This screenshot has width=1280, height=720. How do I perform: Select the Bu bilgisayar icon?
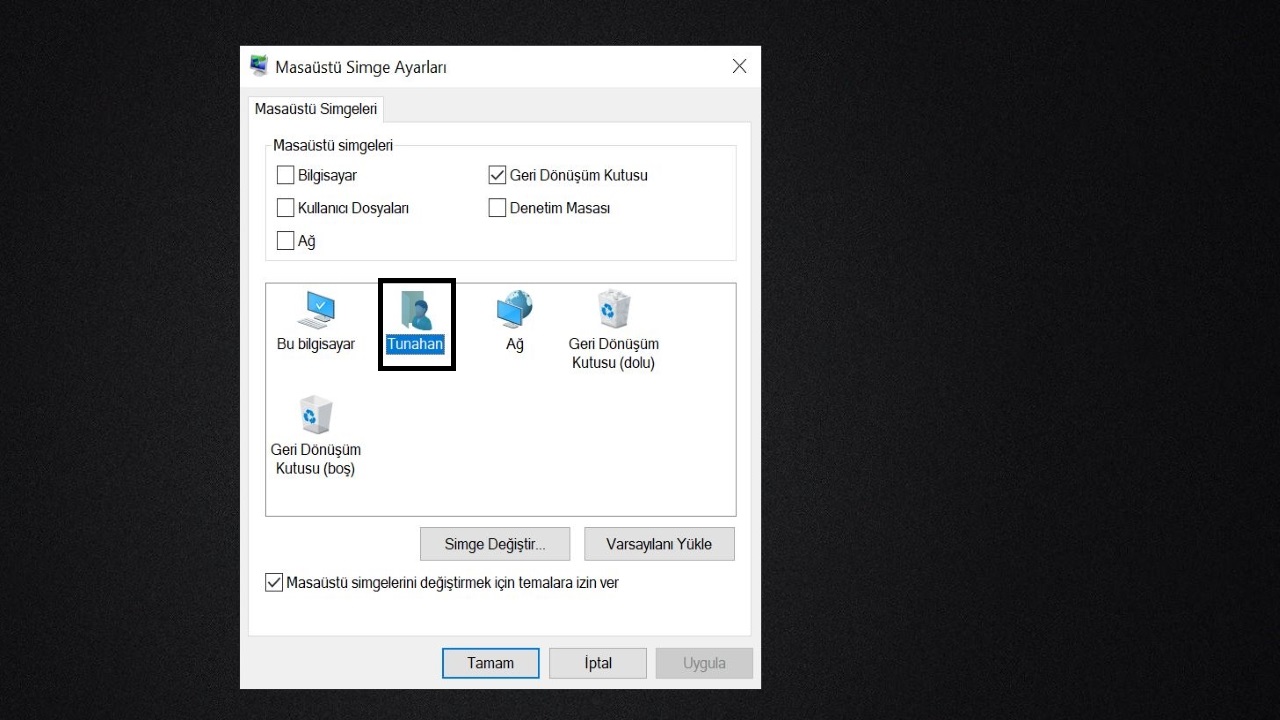pos(316,311)
